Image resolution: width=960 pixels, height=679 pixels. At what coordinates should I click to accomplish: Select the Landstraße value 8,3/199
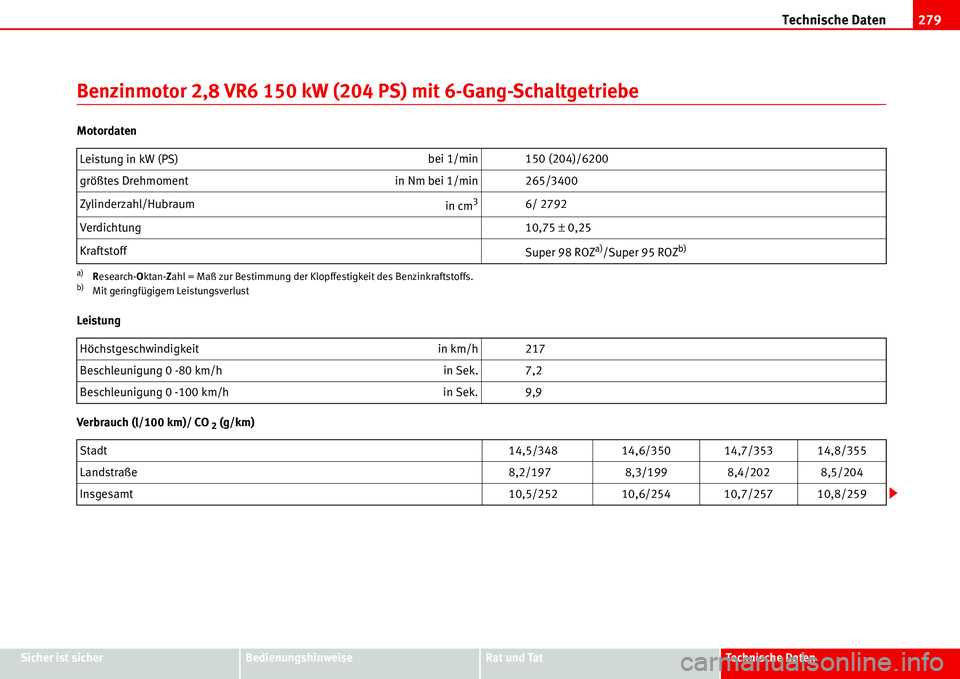[646, 473]
